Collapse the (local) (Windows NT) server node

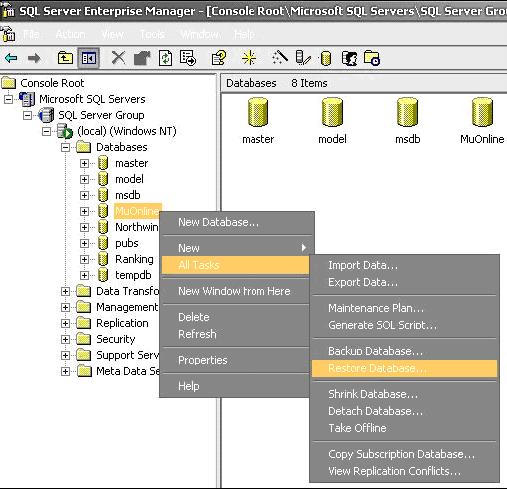(46, 131)
